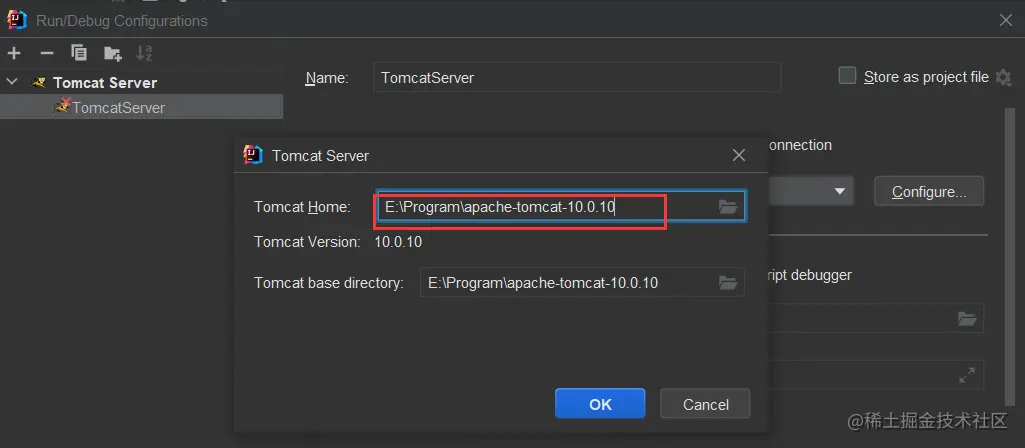The width and height of the screenshot is (1025, 448).
Task: Browse for Tomcat base directory folder
Action: [728, 283]
